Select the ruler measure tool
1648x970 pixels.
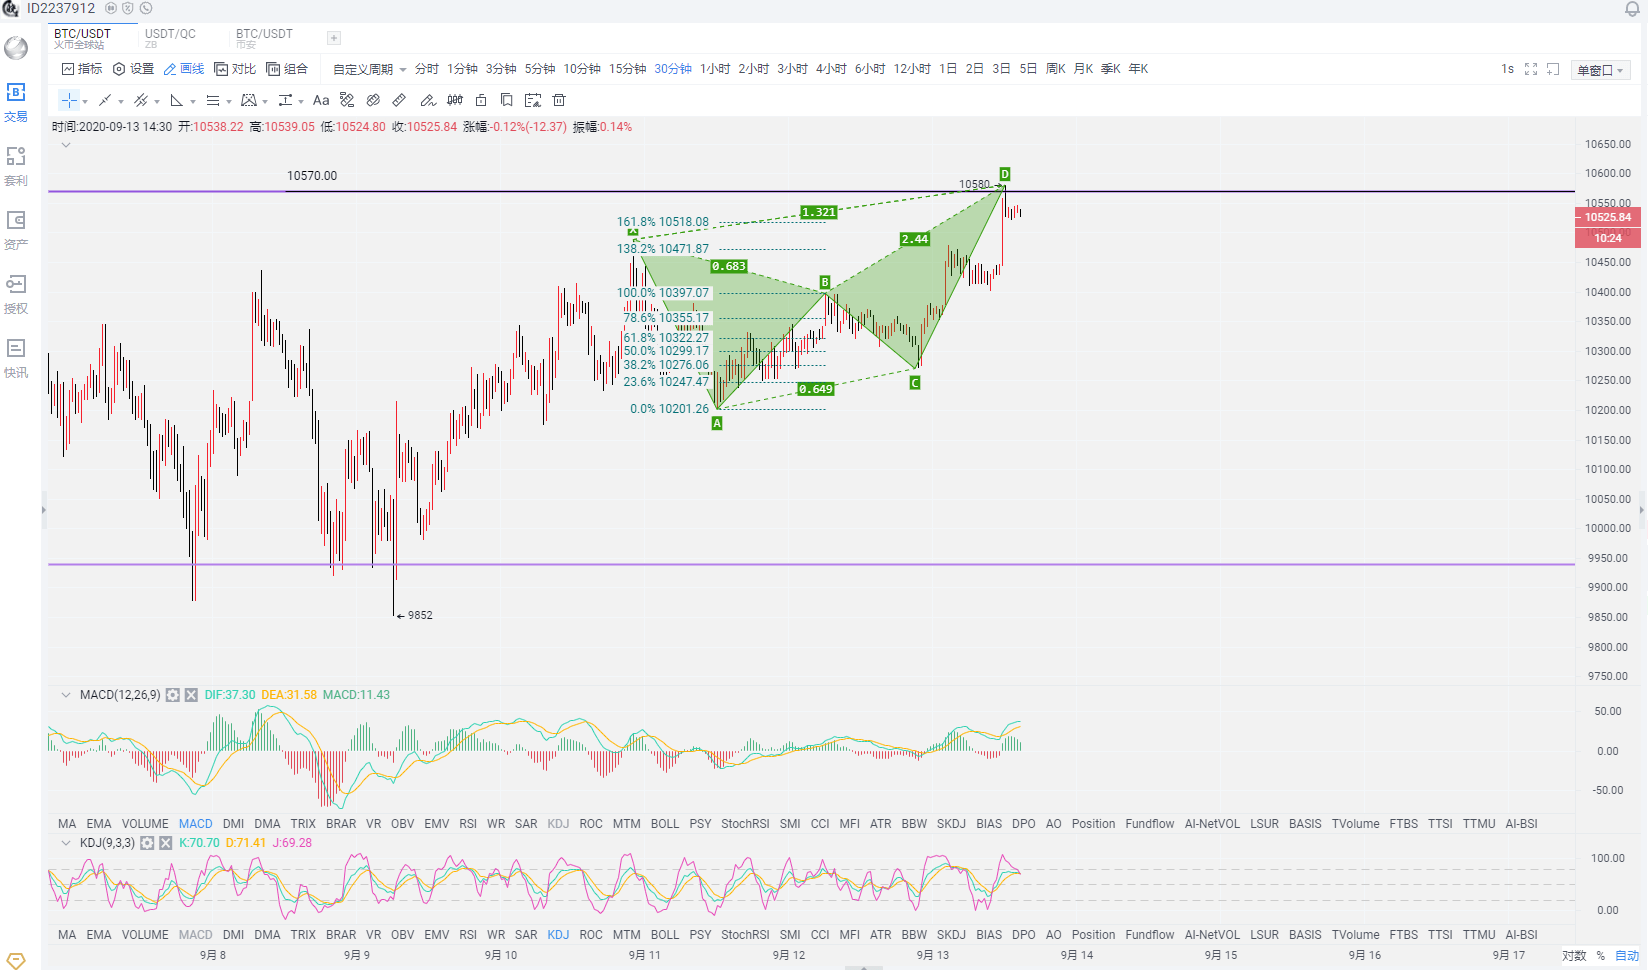point(399,100)
